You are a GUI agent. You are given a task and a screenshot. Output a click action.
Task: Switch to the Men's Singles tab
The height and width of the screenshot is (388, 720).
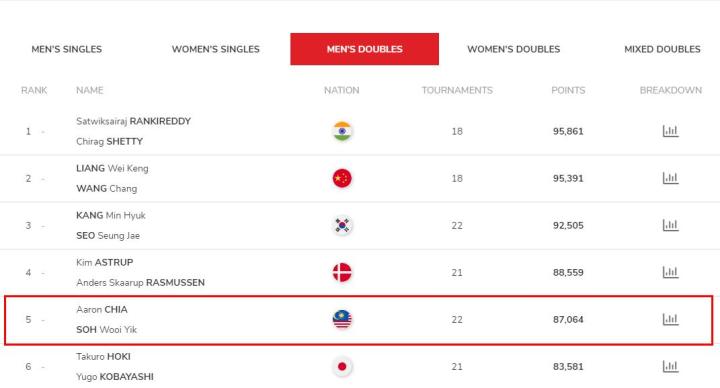tap(67, 49)
